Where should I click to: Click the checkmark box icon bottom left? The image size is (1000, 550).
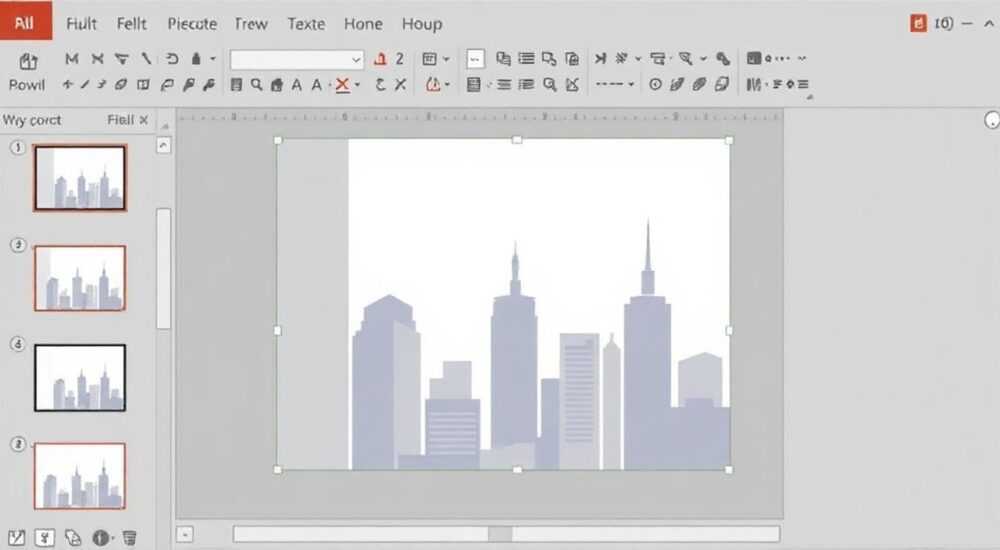(17, 538)
